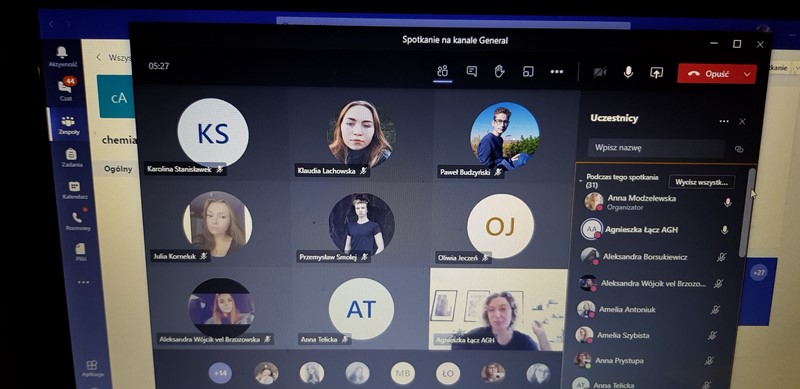
Task: Open the meeting chat icon
Action: 472,71
